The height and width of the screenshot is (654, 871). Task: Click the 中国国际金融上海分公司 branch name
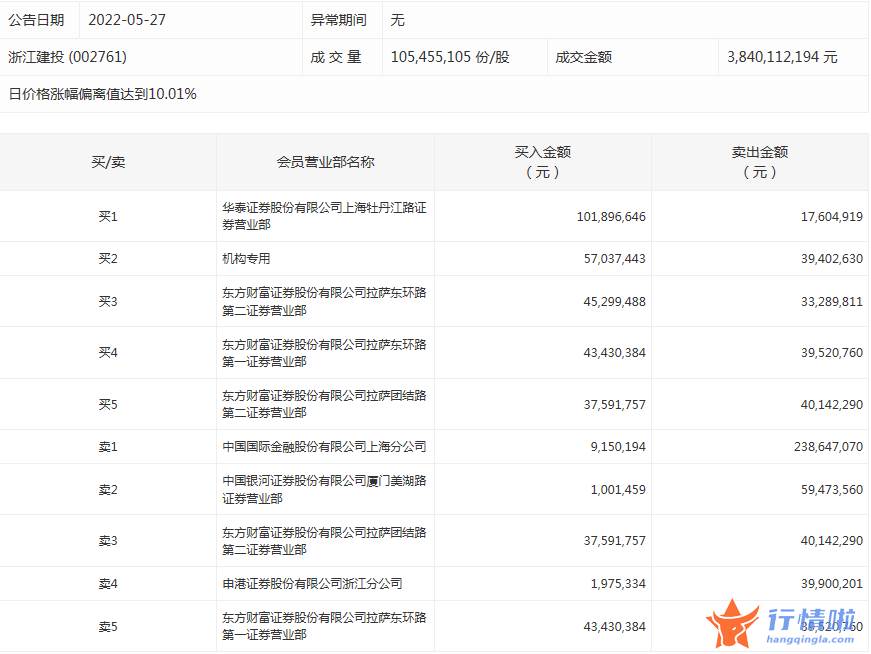tap(324, 447)
